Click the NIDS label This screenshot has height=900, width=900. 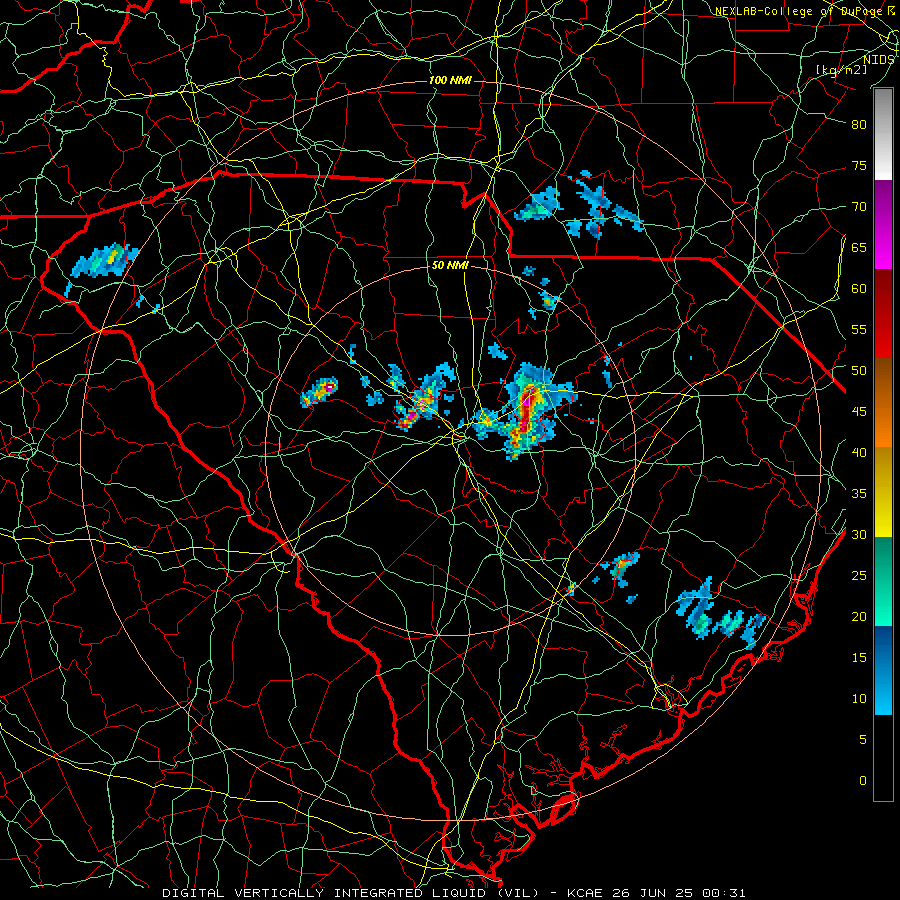tap(878, 59)
